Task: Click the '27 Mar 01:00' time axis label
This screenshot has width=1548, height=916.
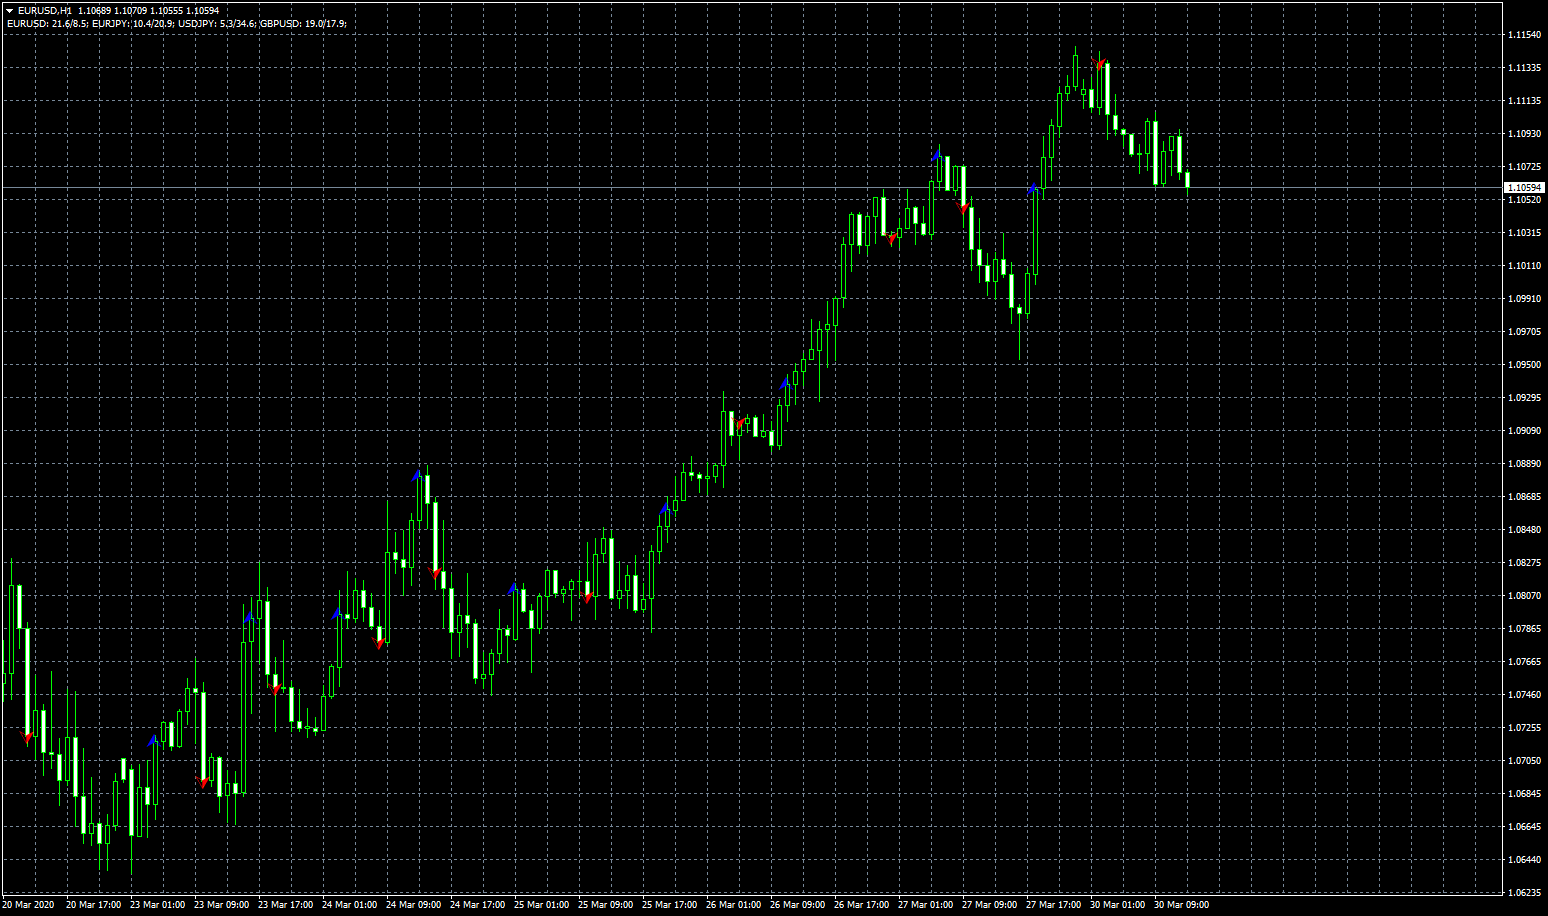Action: pyautogui.click(x=925, y=905)
